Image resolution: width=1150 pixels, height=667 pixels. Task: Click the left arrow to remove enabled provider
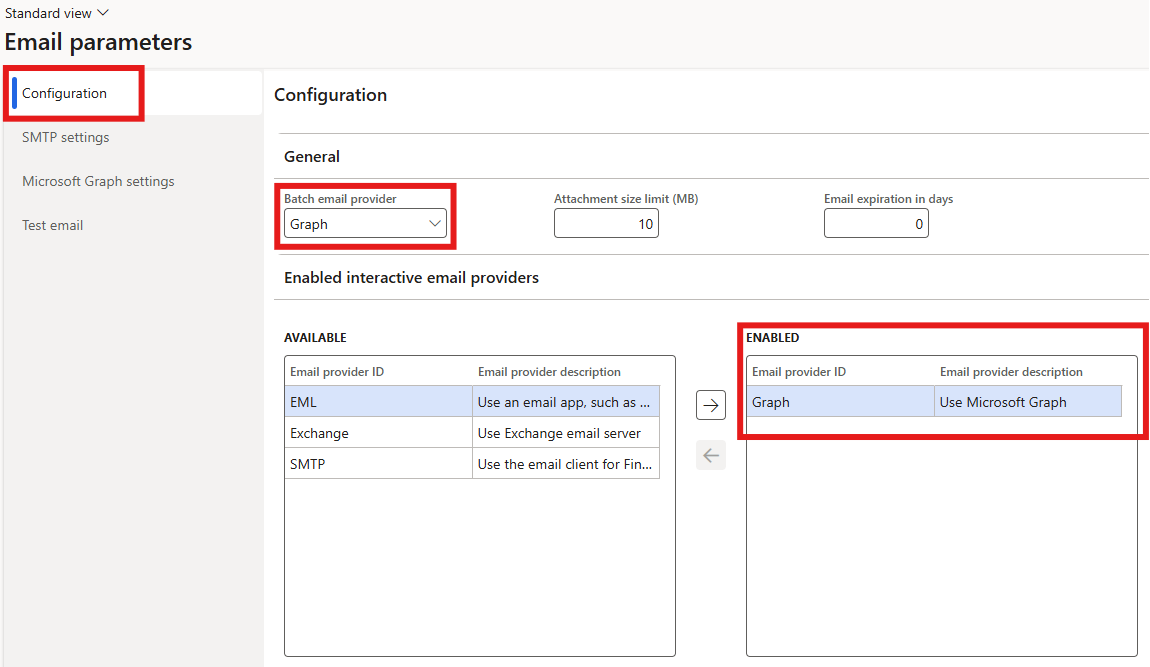pyautogui.click(x=711, y=456)
